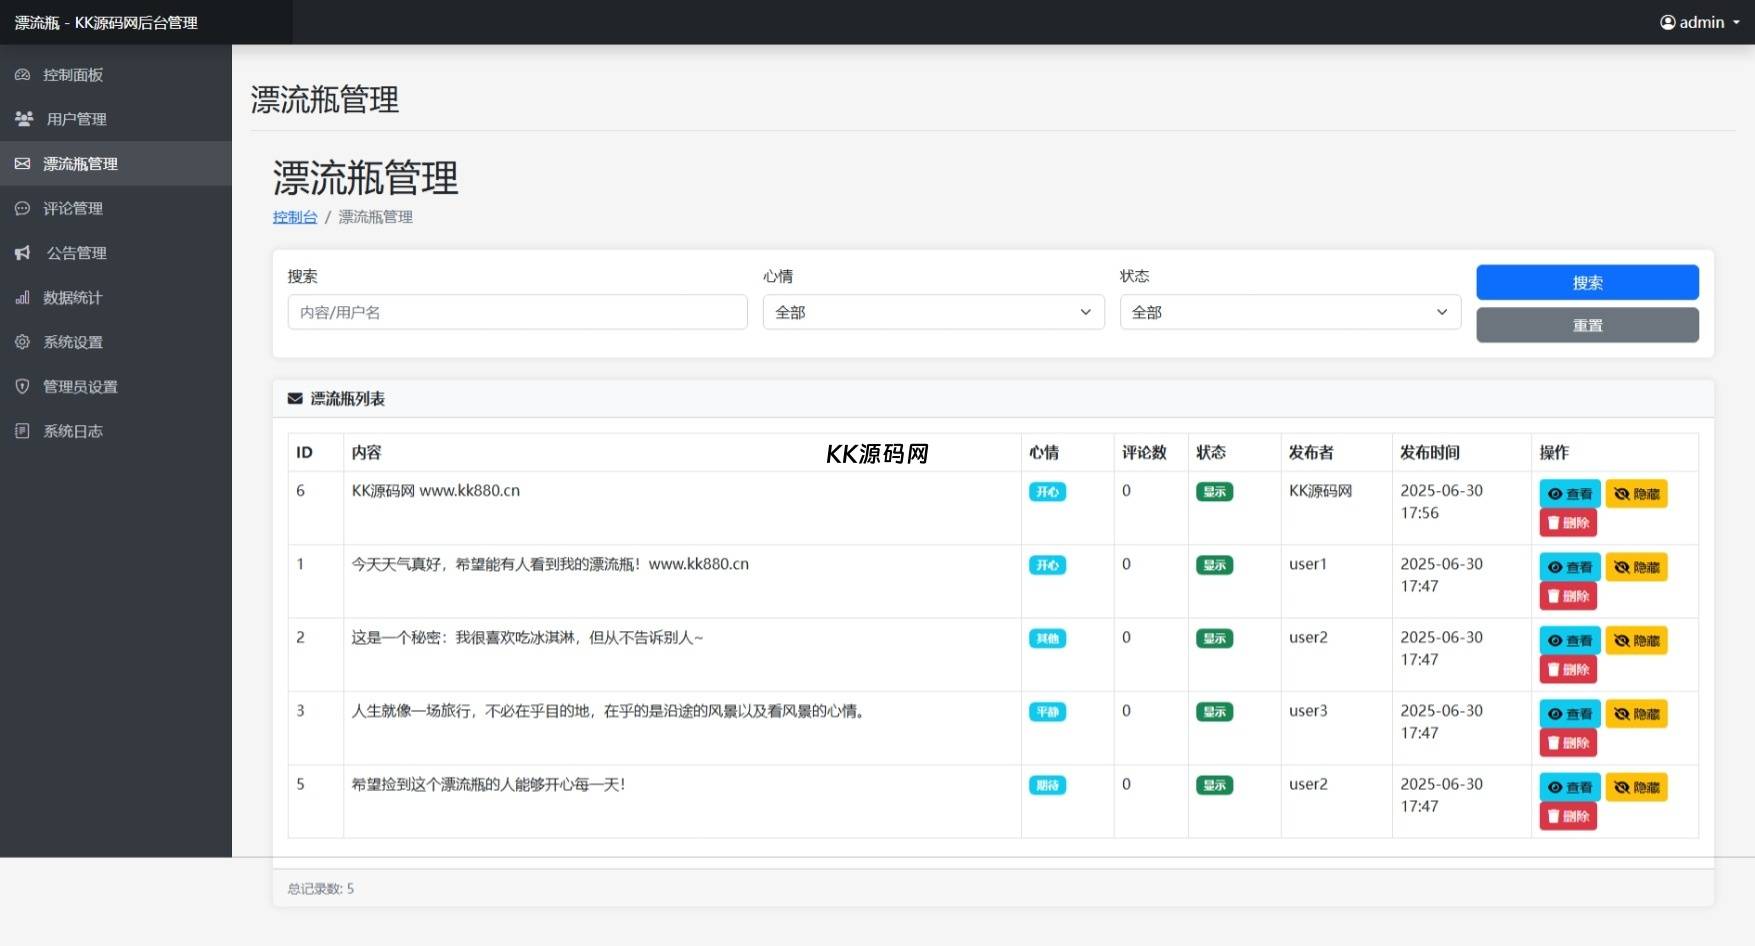Expand the 心情 filter dropdown

[933, 312]
